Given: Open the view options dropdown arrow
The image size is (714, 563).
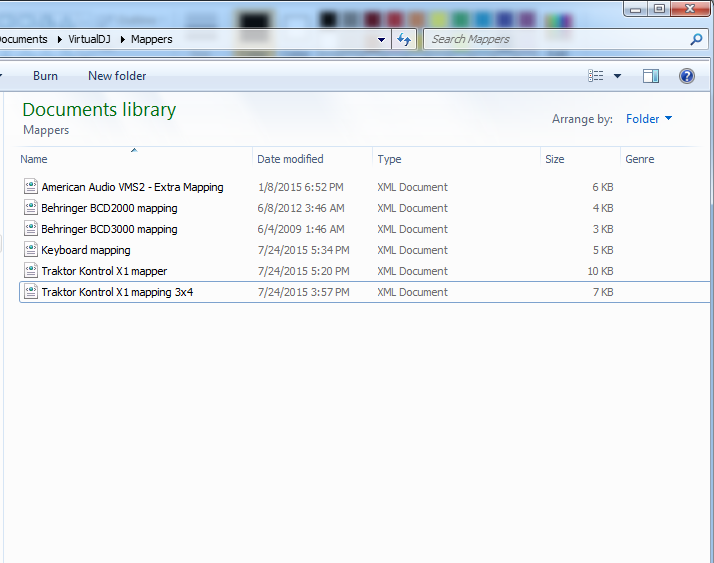Looking at the screenshot, I should point(617,76).
